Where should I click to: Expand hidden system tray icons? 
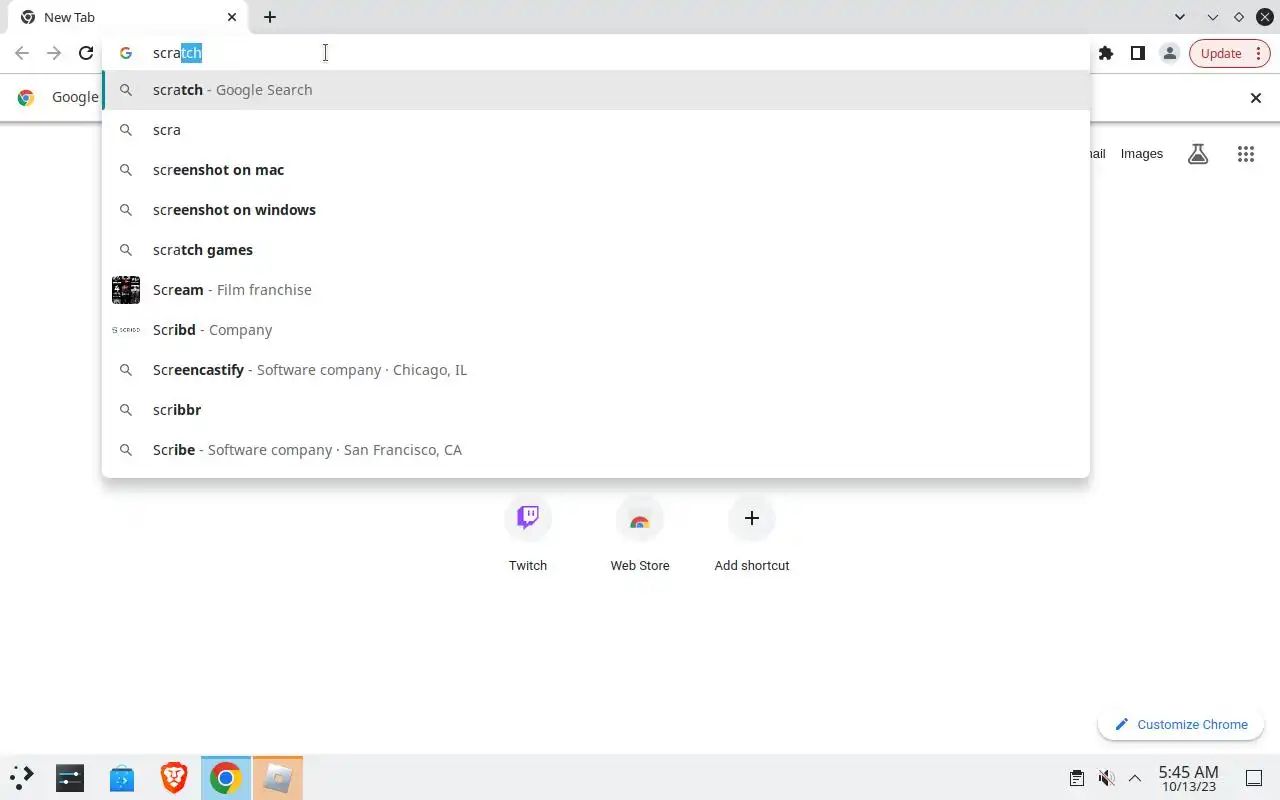[x=1135, y=778]
